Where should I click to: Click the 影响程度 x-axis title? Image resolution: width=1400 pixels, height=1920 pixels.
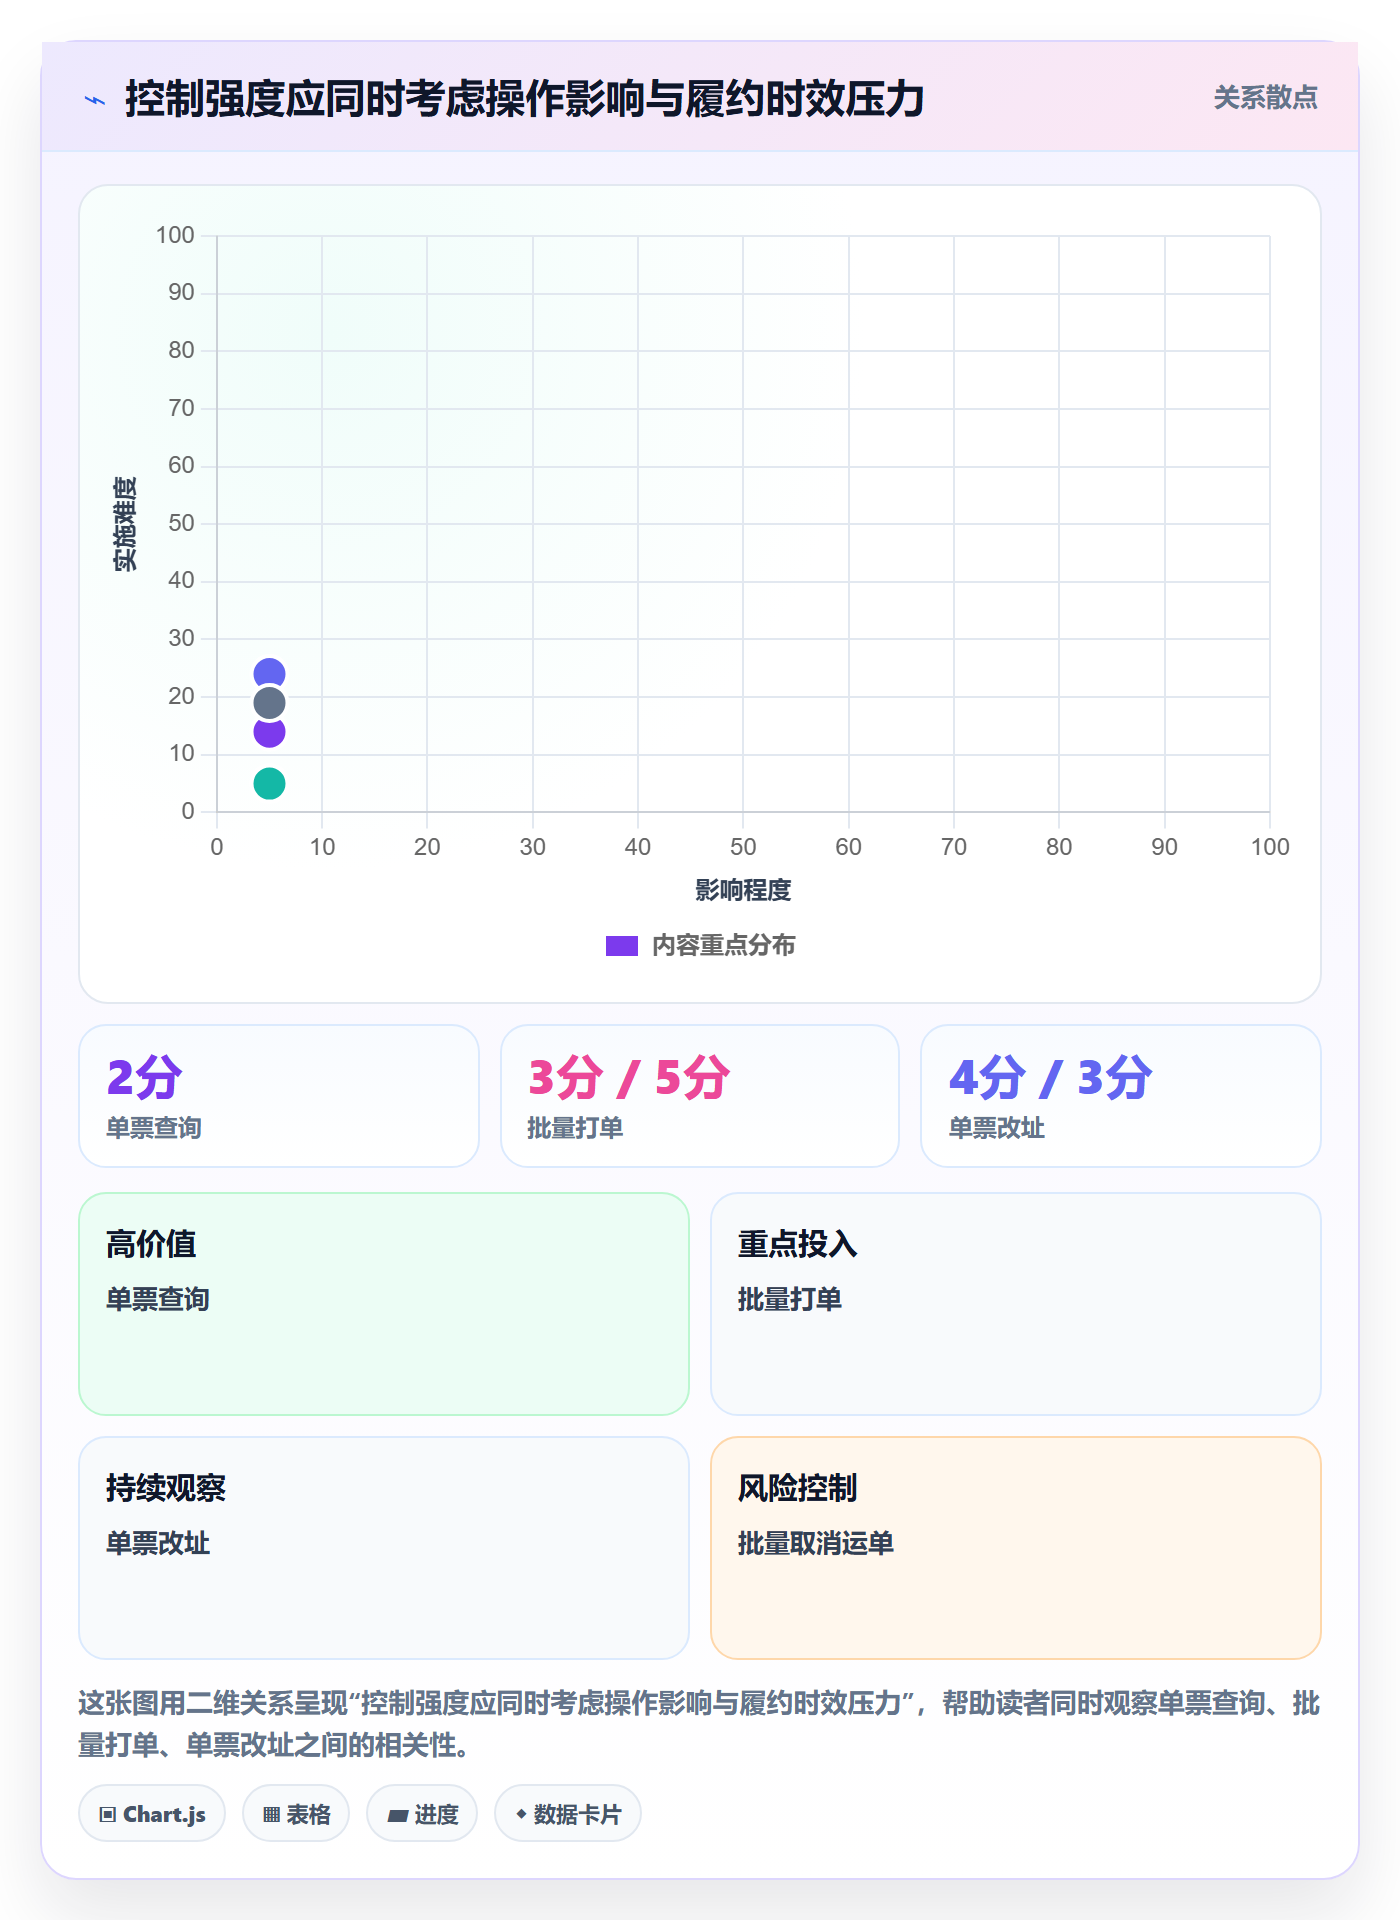(x=743, y=890)
